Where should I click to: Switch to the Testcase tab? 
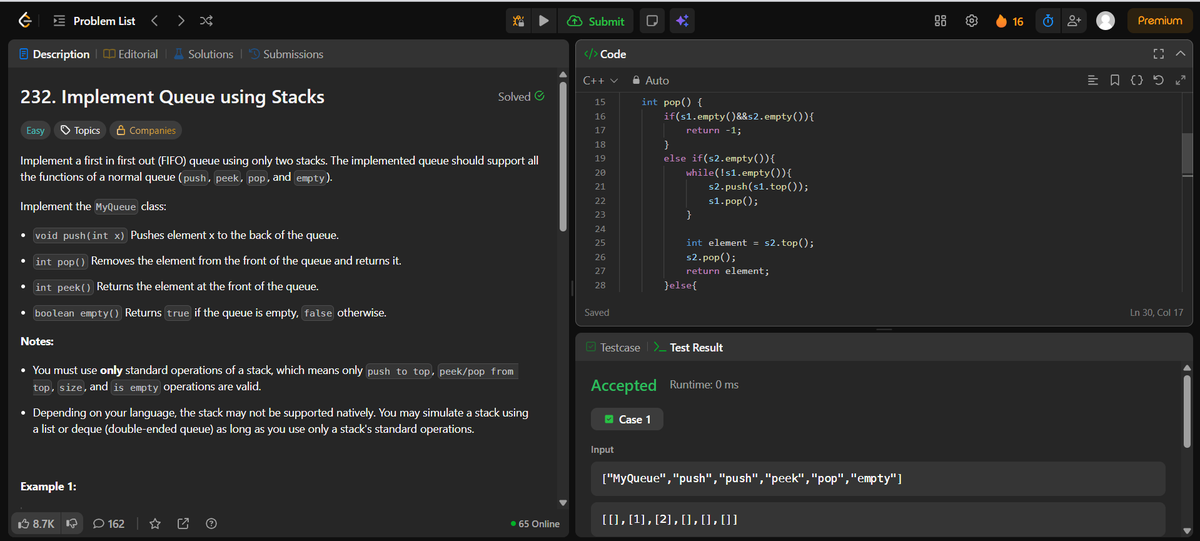pos(613,347)
